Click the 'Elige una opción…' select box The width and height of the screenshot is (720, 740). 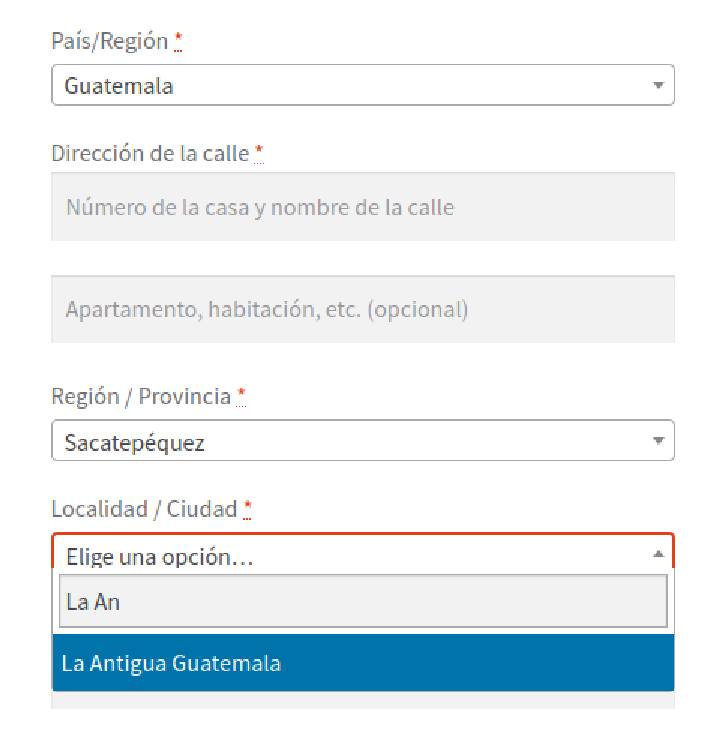363,554
